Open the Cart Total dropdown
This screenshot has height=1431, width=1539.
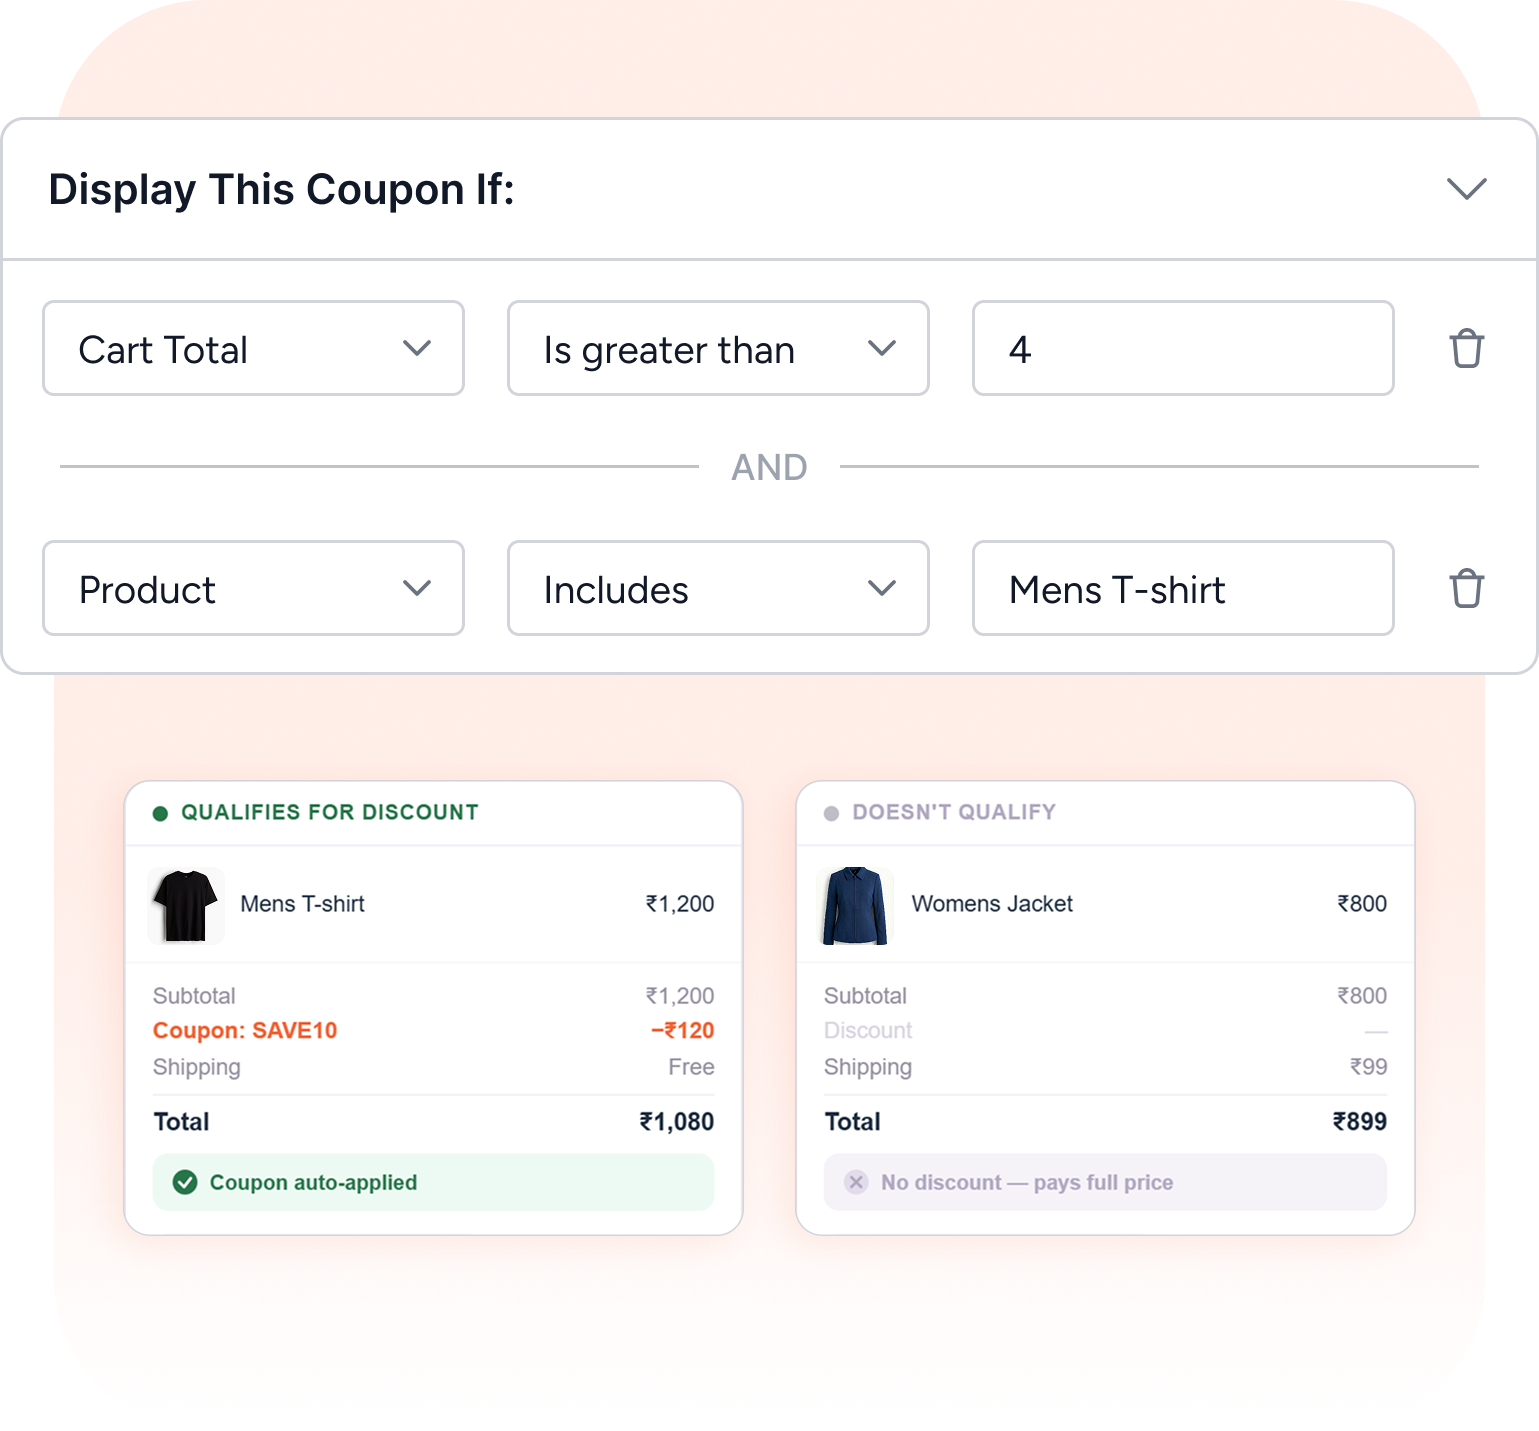[253, 348]
